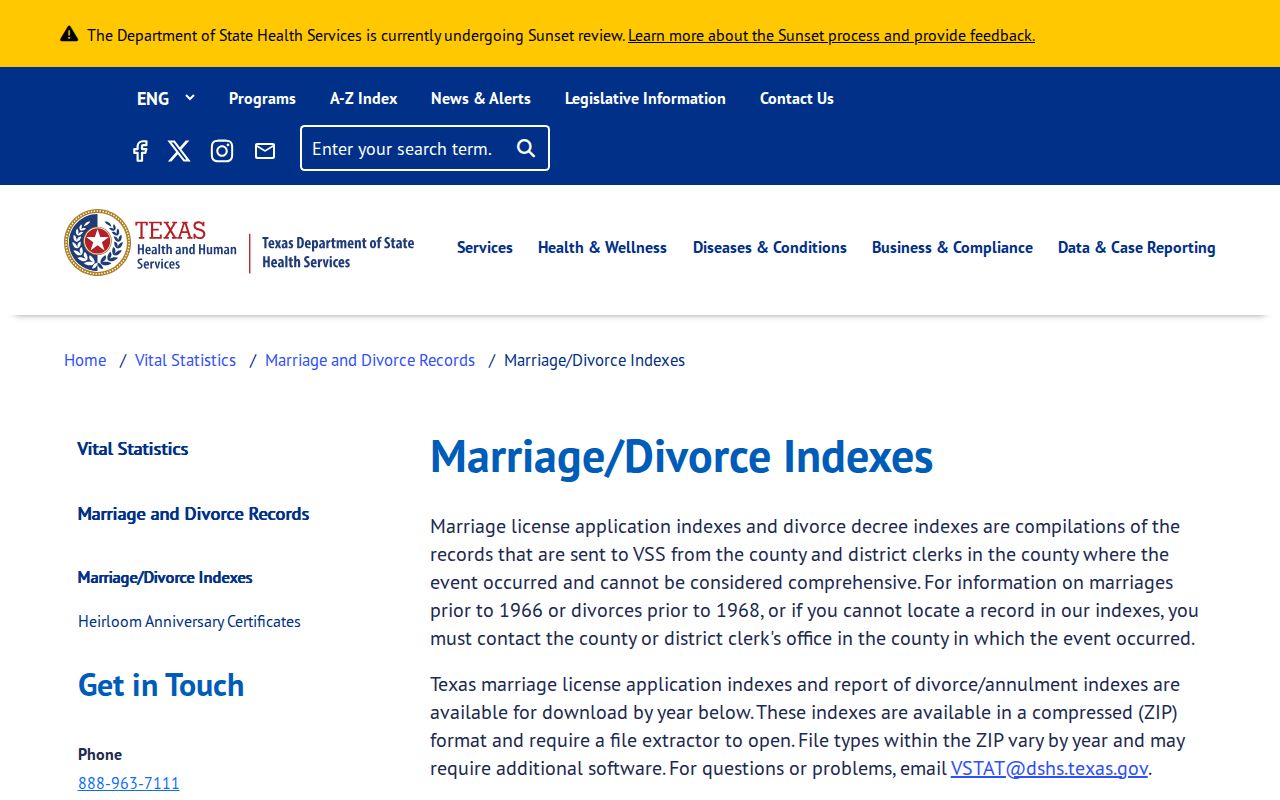Click the Marriage/Divorce Indexes page heading
Screen dimensions: 1280x800
681,456
